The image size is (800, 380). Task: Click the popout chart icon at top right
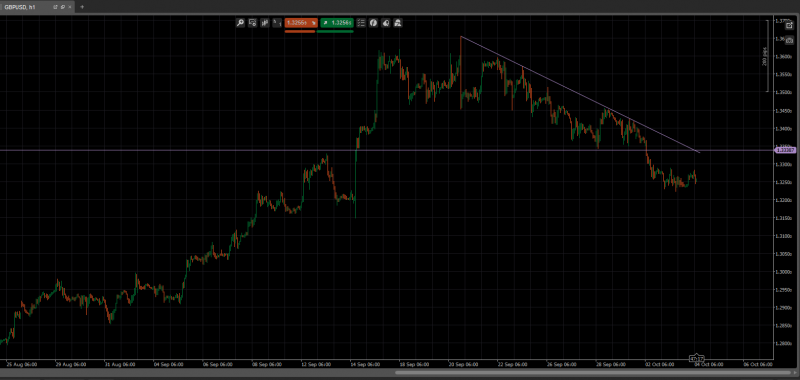tap(789, 25)
